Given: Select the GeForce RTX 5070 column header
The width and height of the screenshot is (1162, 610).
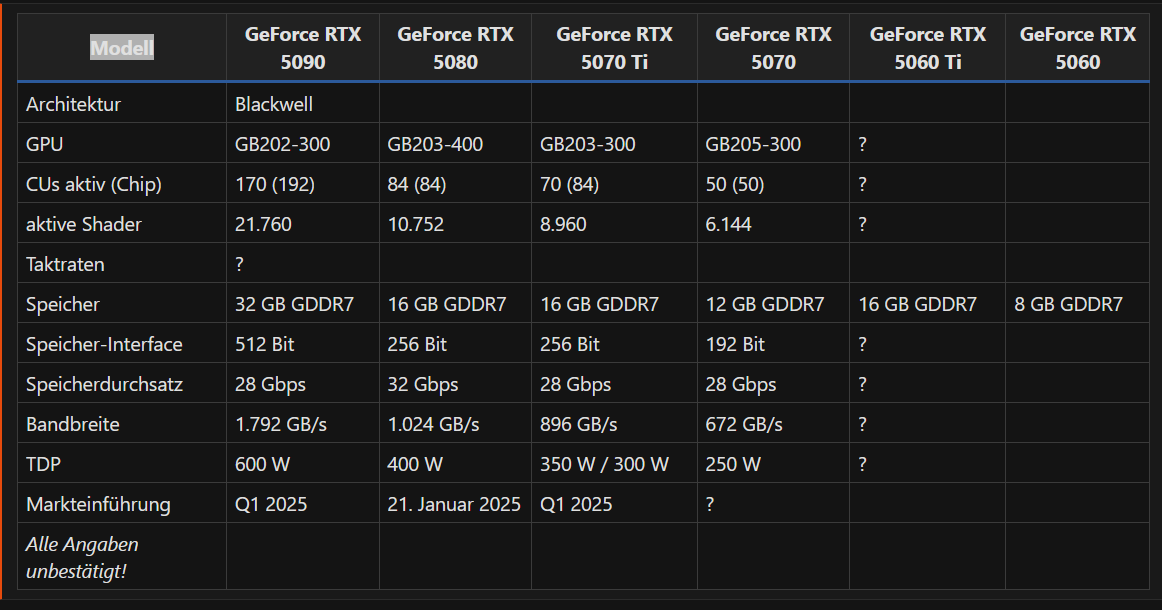Looking at the screenshot, I should pos(773,48).
